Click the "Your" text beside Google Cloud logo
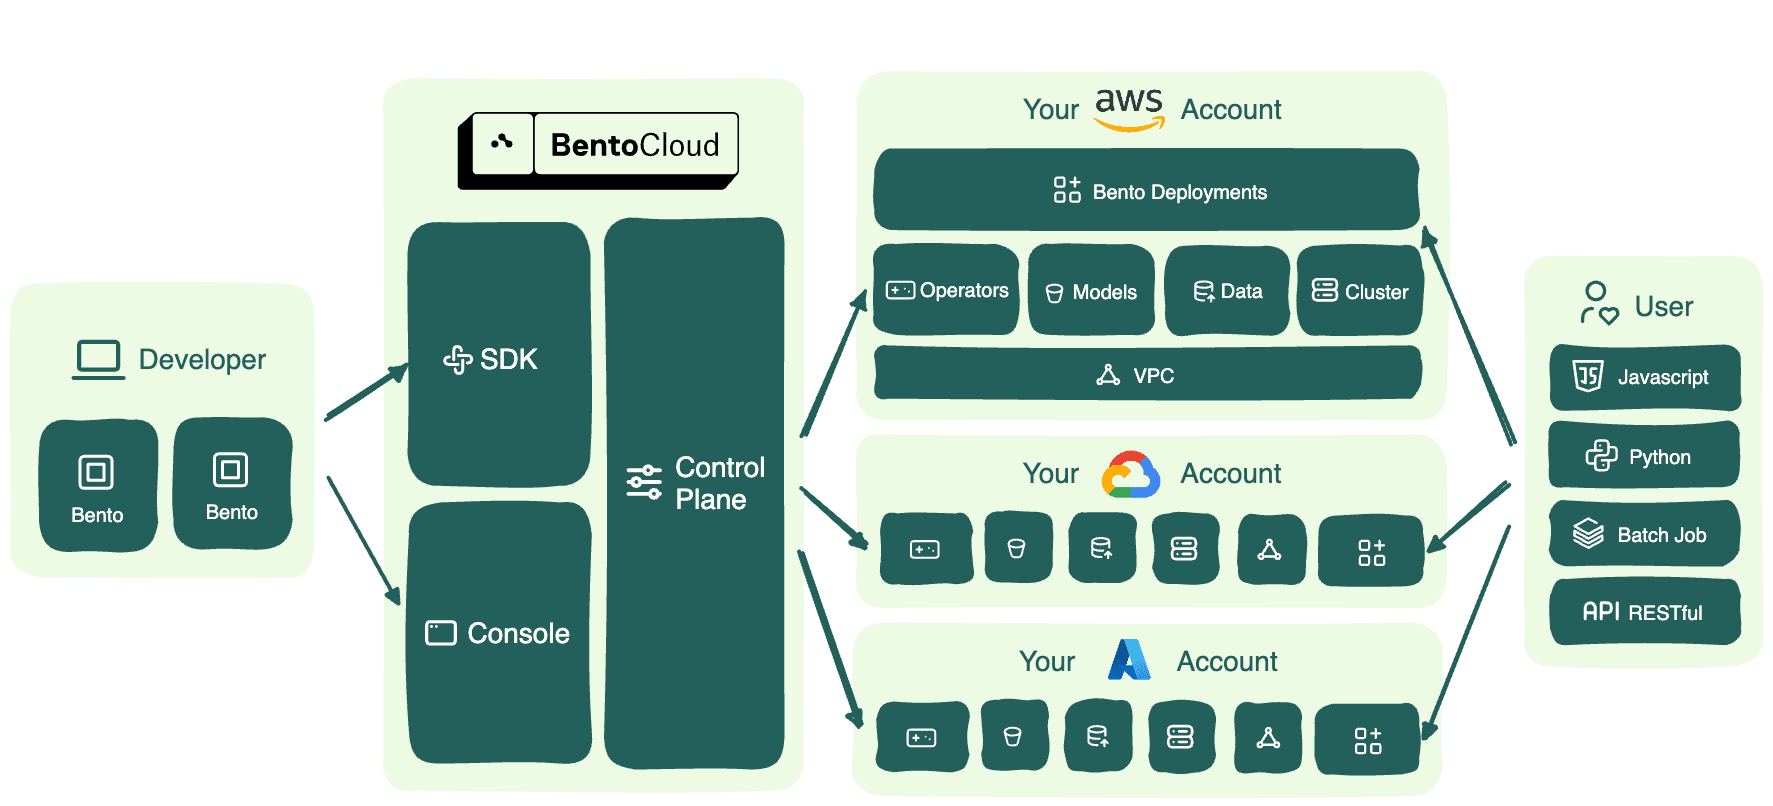The width and height of the screenshot is (1773, 806). 1051,473
